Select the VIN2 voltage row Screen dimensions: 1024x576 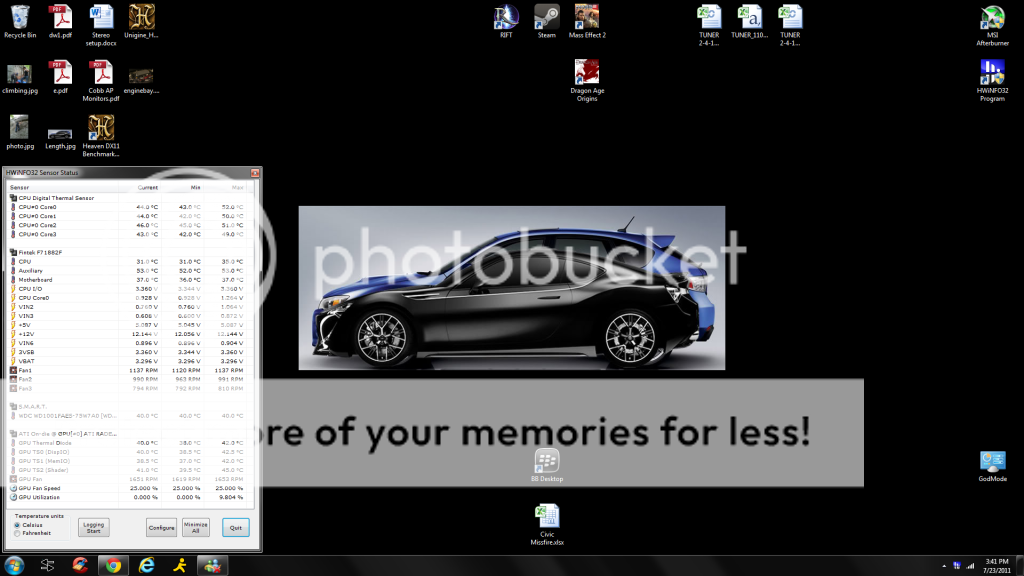coord(127,307)
